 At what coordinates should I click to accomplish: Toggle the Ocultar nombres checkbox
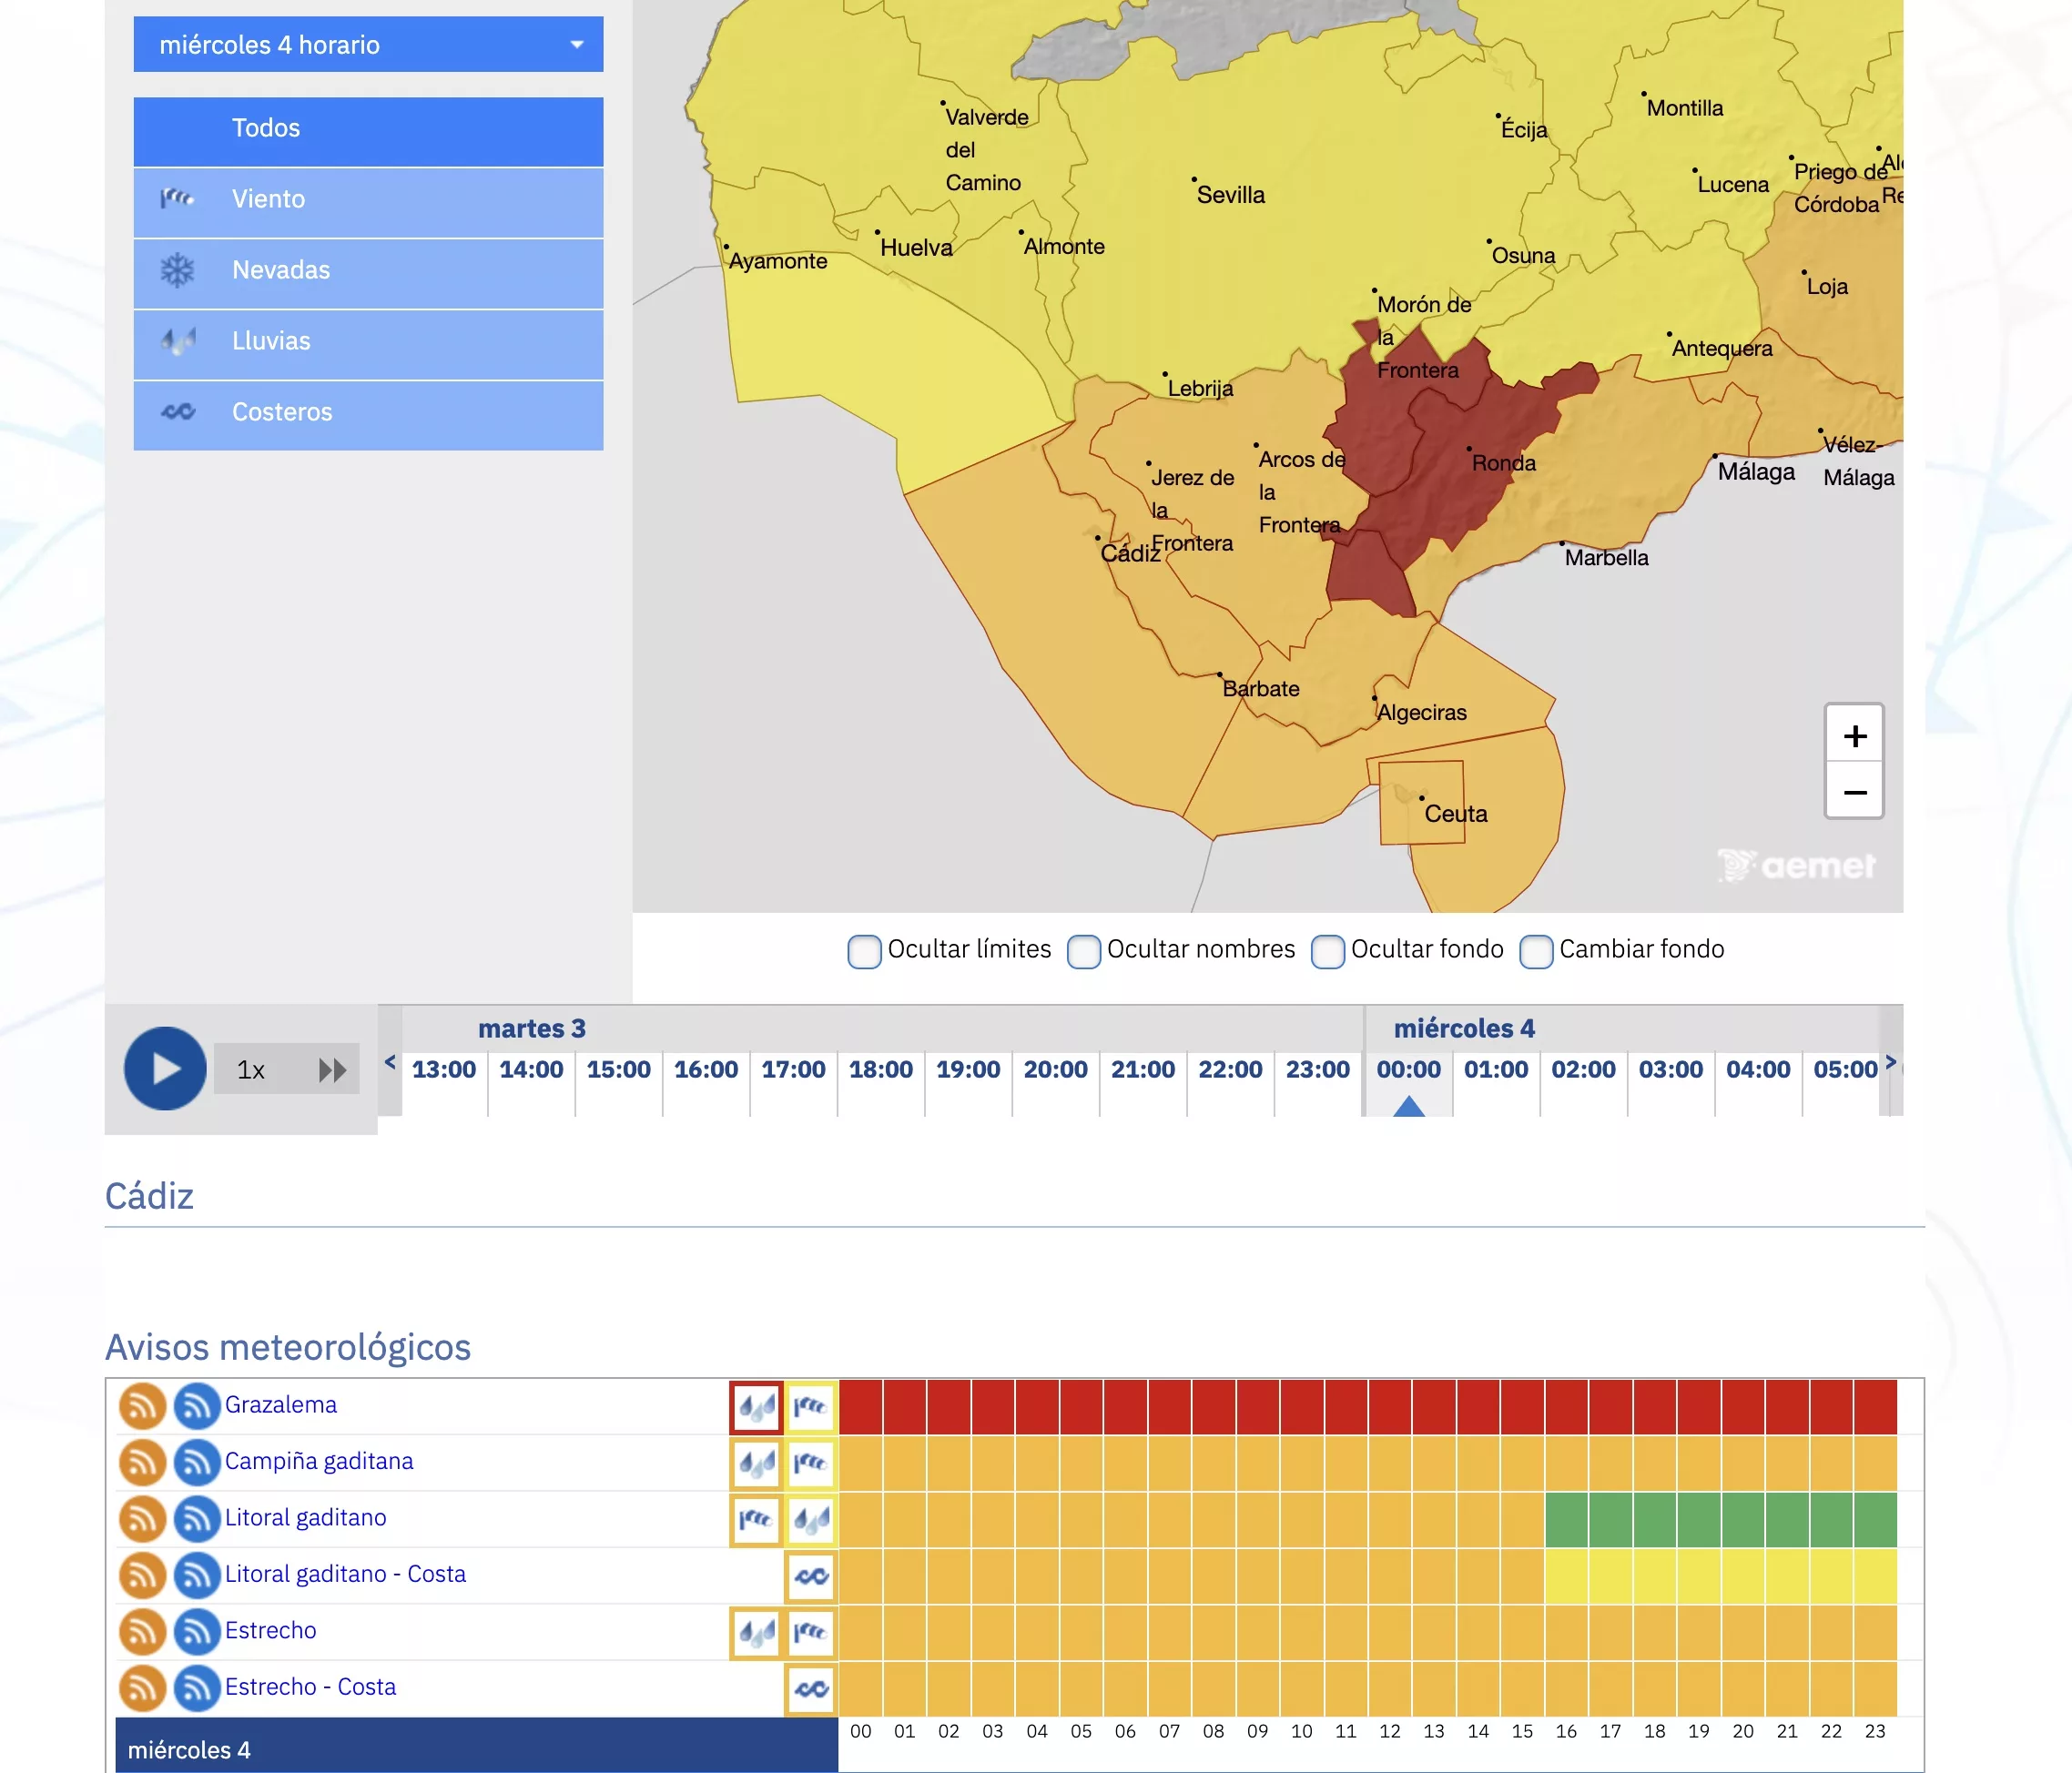coord(1083,950)
